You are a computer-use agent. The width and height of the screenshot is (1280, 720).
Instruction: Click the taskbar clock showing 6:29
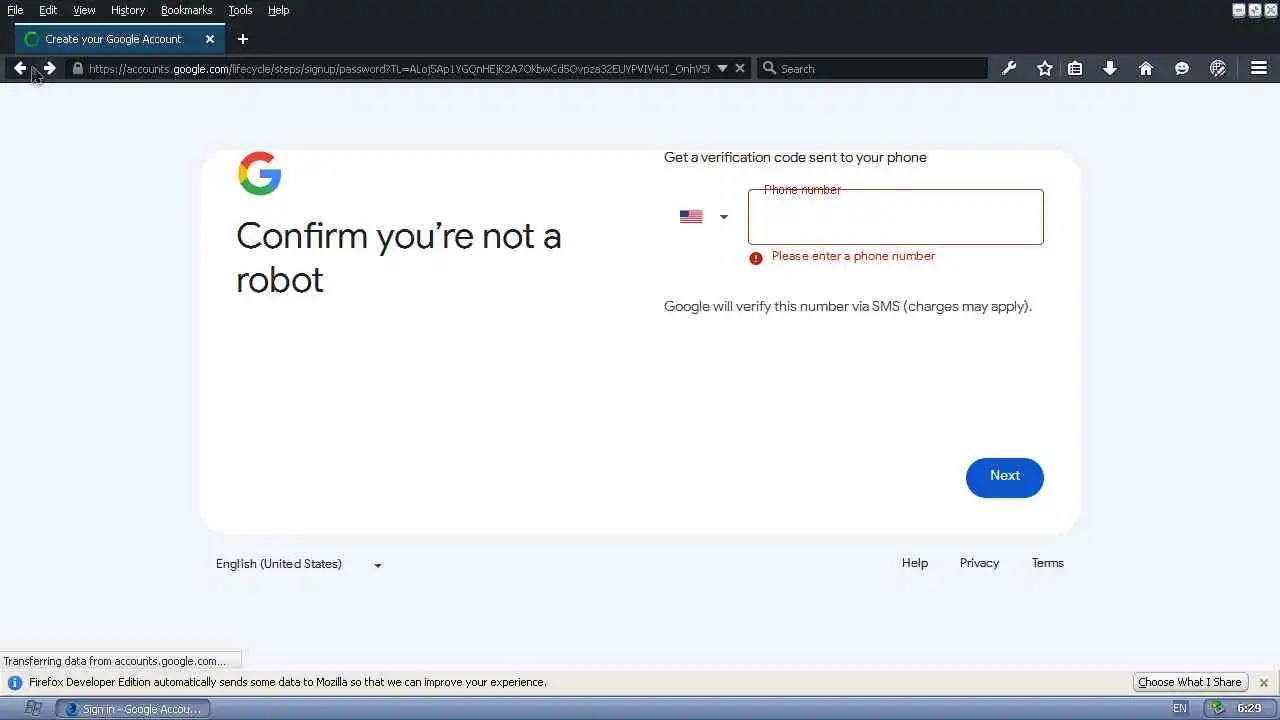(x=1248, y=708)
